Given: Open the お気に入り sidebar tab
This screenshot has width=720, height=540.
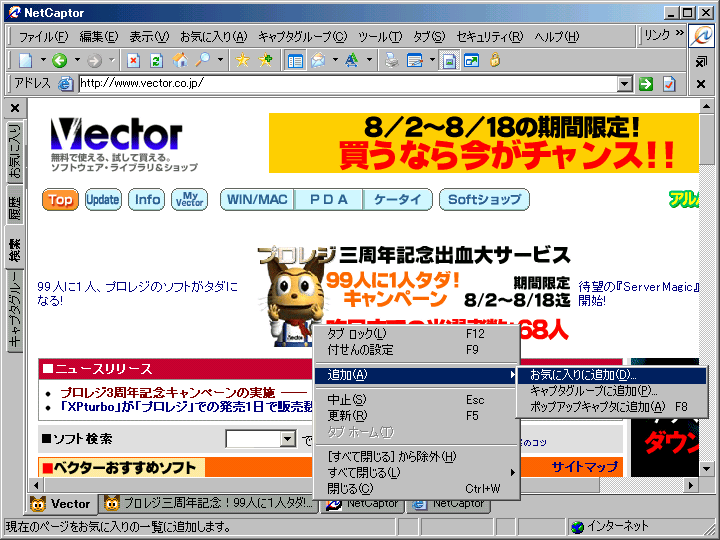Looking at the screenshot, I should pyautogui.click(x=15, y=152).
